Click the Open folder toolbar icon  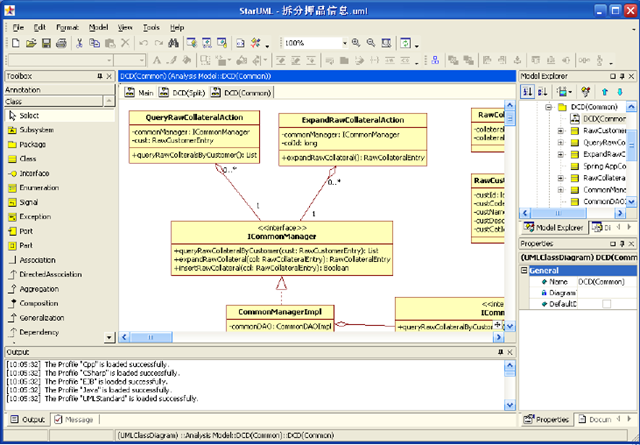31,43
